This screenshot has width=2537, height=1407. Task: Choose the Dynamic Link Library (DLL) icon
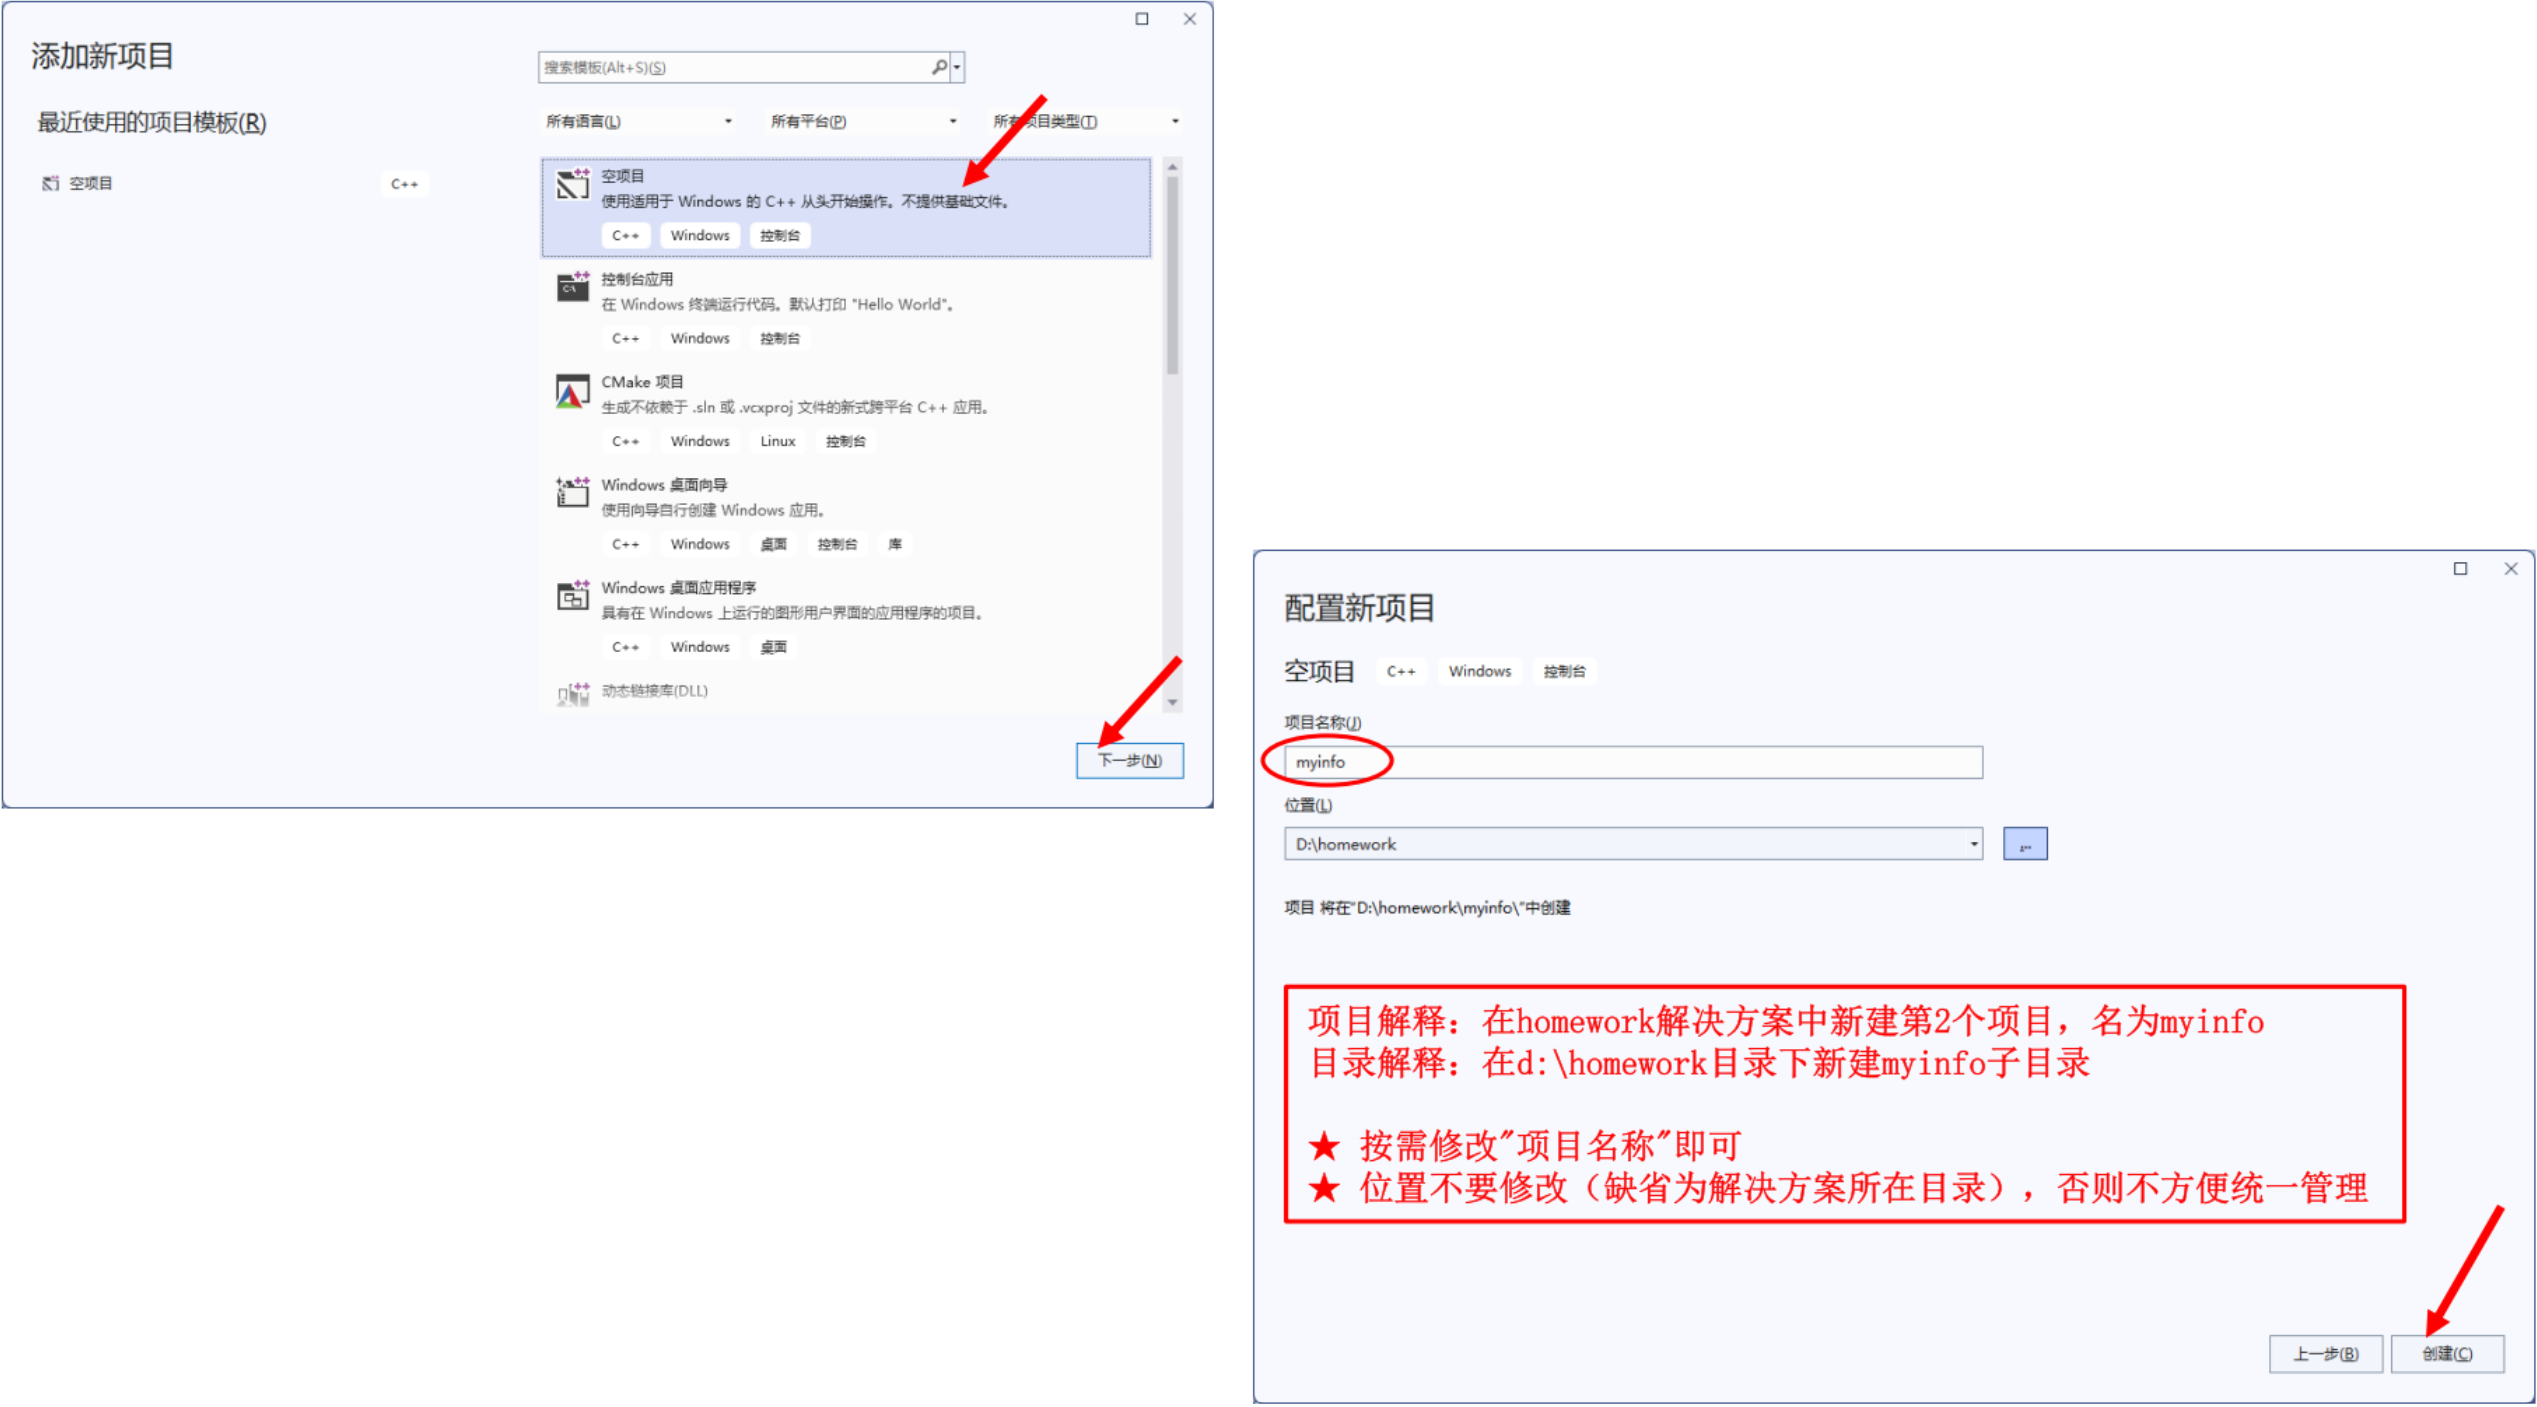(573, 693)
